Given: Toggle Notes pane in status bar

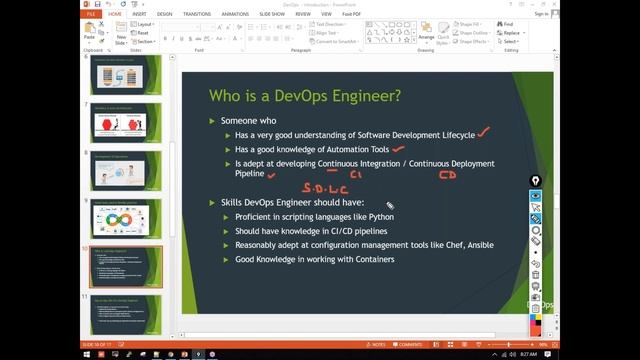Looking at the screenshot, I should (376, 344).
